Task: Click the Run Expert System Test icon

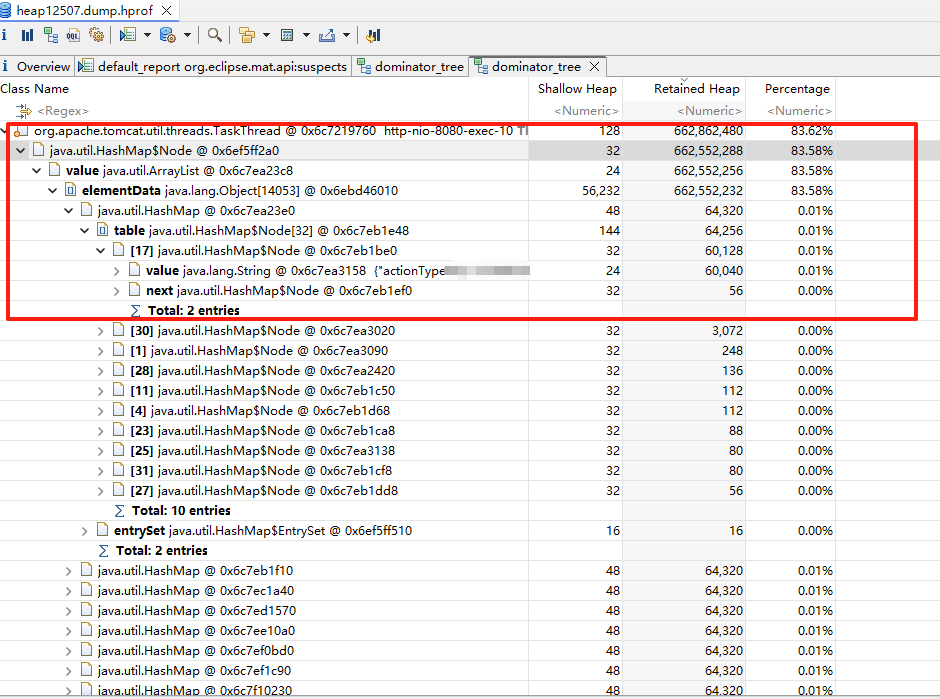Action: click(x=127, y=35)
